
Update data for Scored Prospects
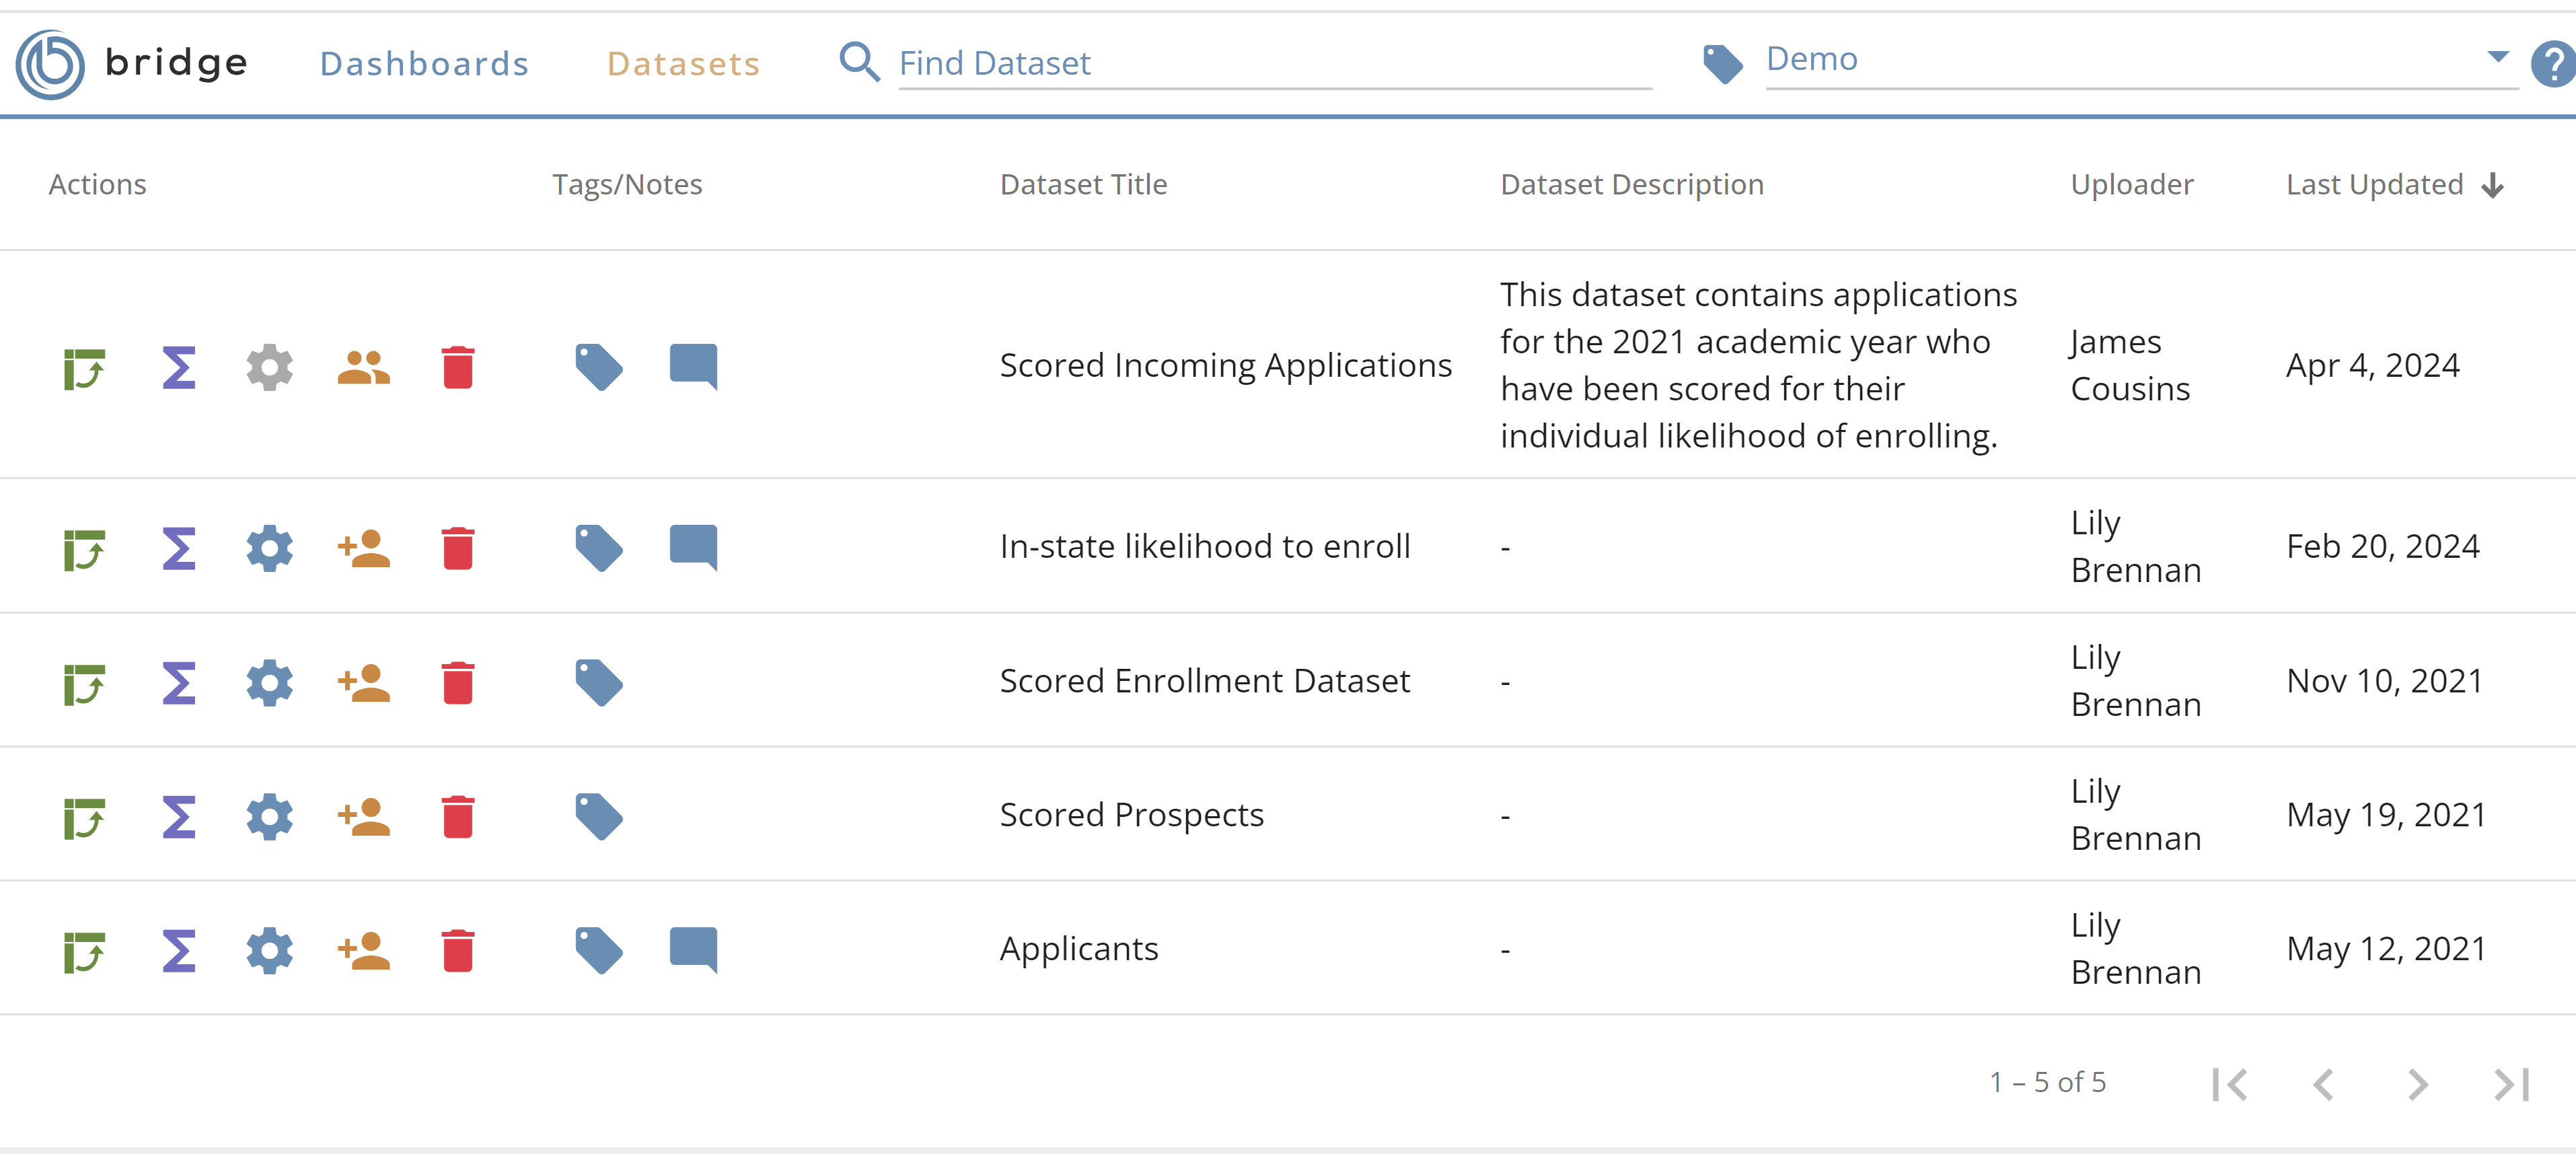click(85, 818)
